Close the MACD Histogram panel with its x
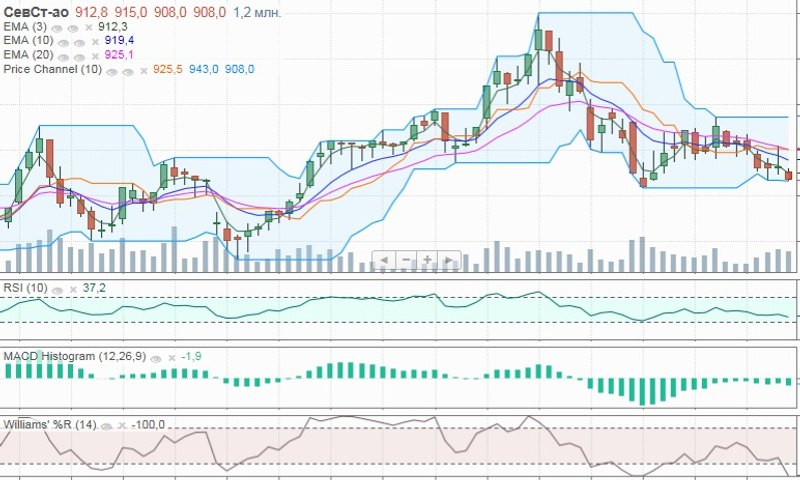The image size is (800, 480). click(x=172, y=358)
